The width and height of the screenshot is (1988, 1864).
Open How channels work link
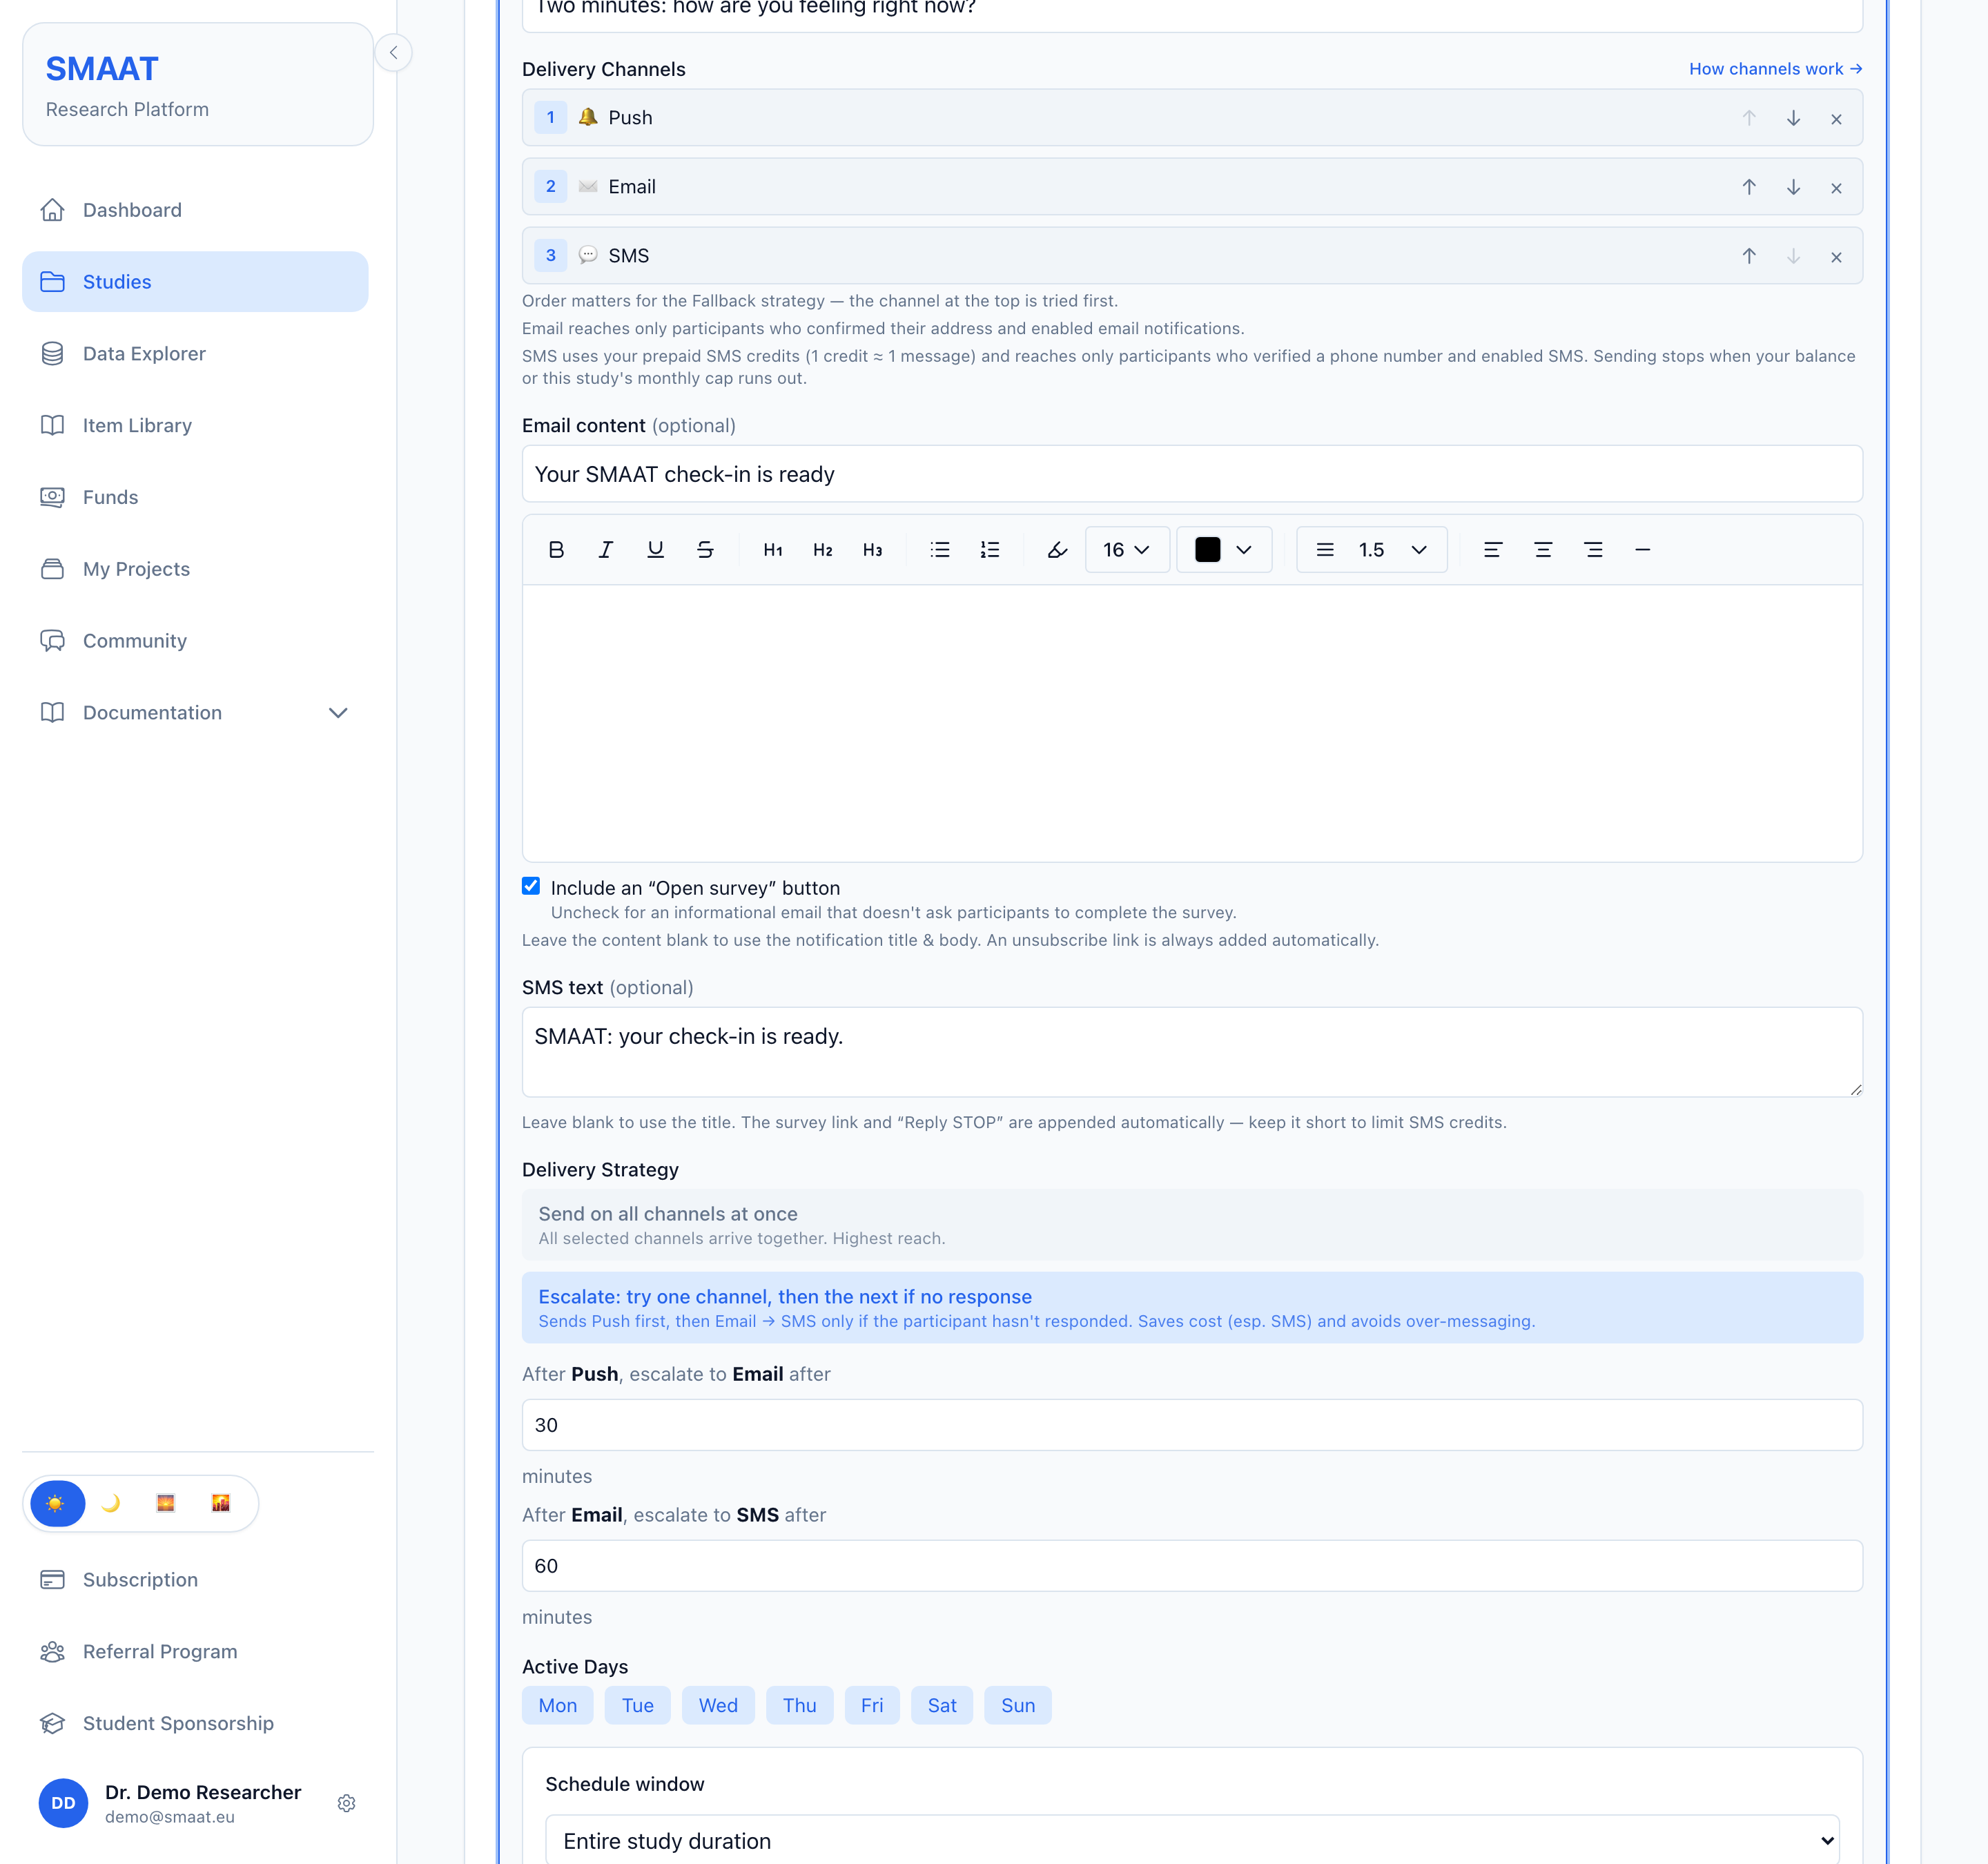click(1776, 69)
